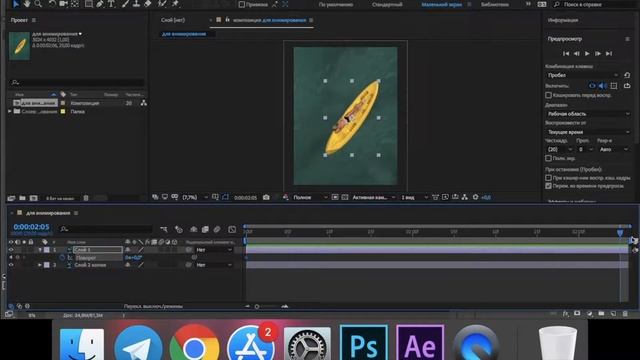Switch to the Библиотеки workspace
The image size is (640, 360).
click(495, 4)
